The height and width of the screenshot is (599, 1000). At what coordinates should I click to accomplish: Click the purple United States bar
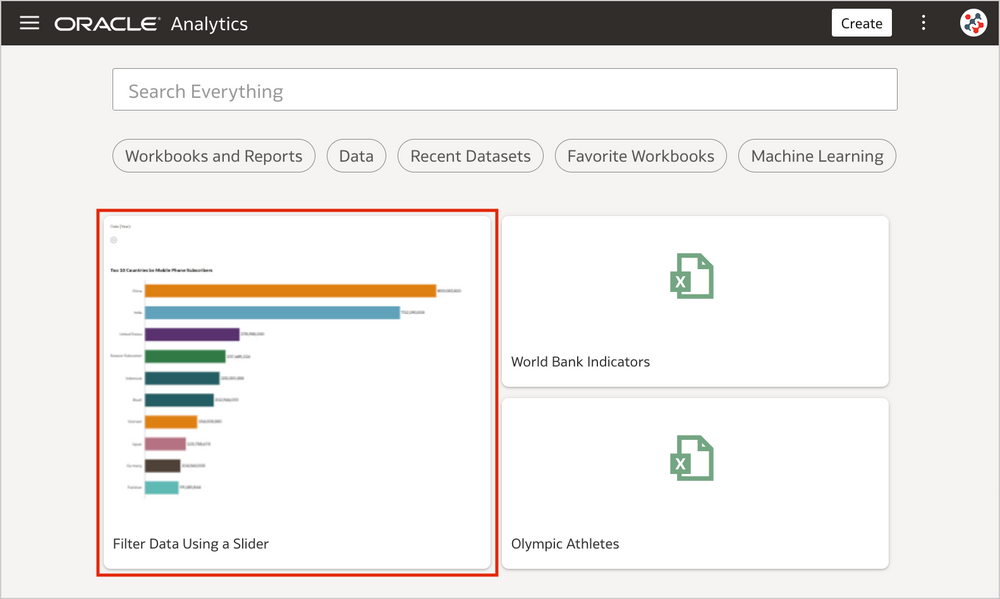coord(192,335)
